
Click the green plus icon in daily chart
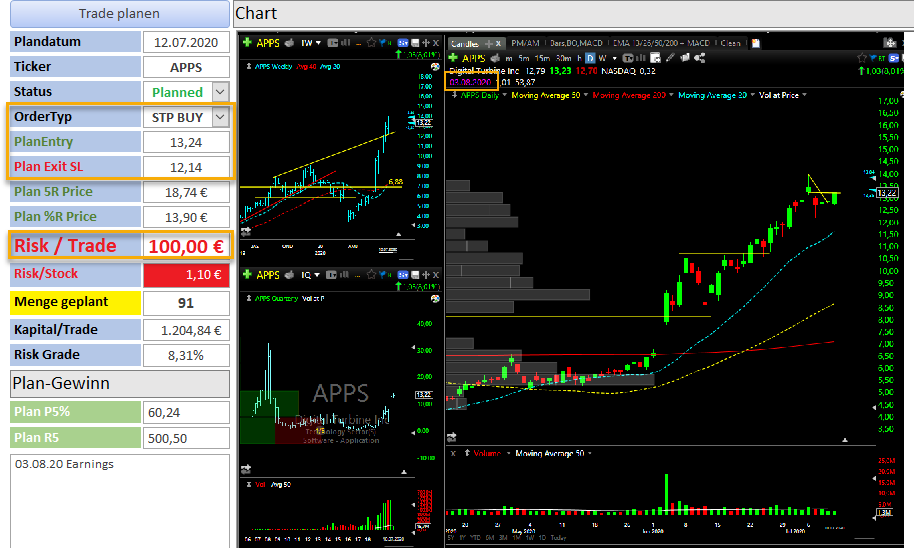coord(453,58)
